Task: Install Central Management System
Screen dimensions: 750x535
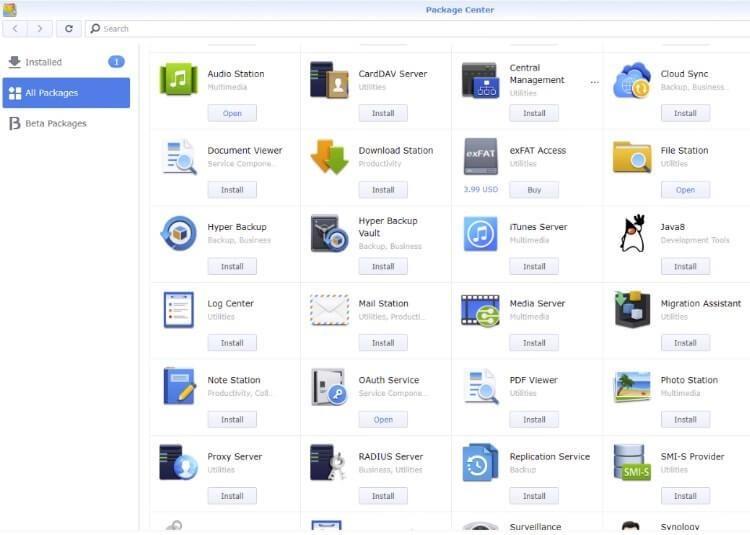Action: (534, 113)
